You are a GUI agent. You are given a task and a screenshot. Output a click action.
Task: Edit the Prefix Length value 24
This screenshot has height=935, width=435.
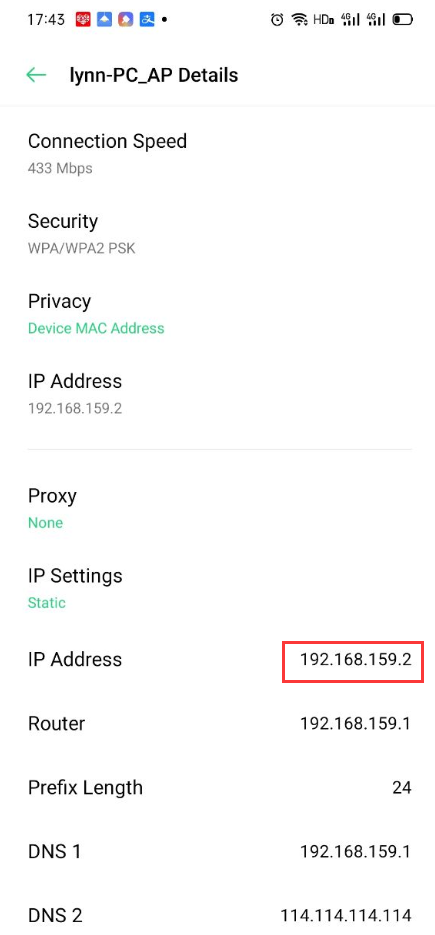pos(217,788)
